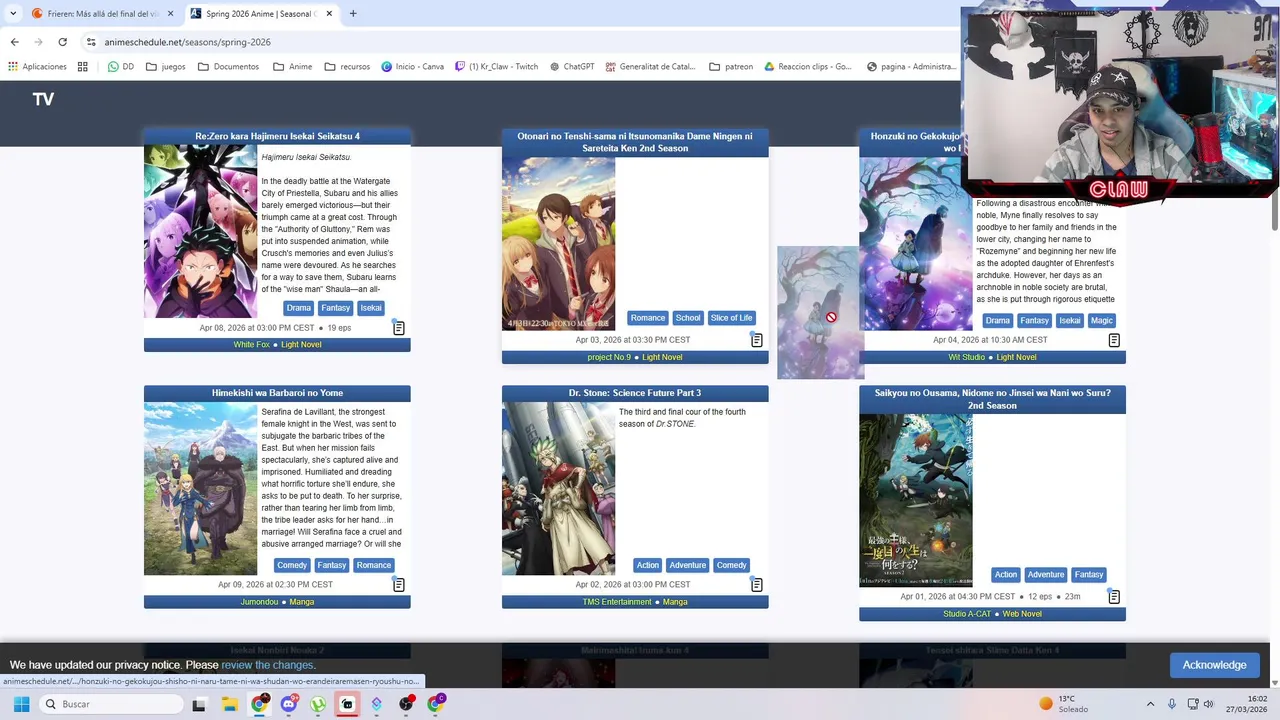Open the patreon bookmark folder
Viewport: 1280px width, 720px height.
point(731,67)
